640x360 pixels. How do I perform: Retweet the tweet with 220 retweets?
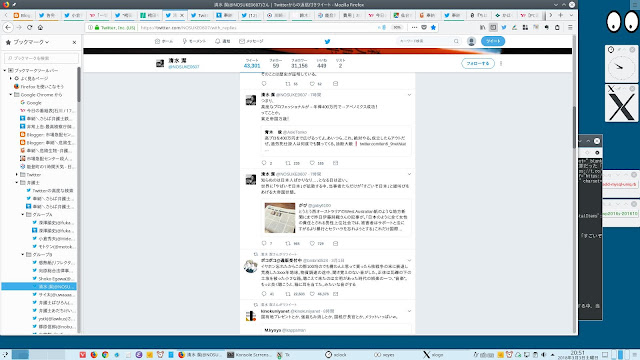pyautogui.click(x=288, y=163)
